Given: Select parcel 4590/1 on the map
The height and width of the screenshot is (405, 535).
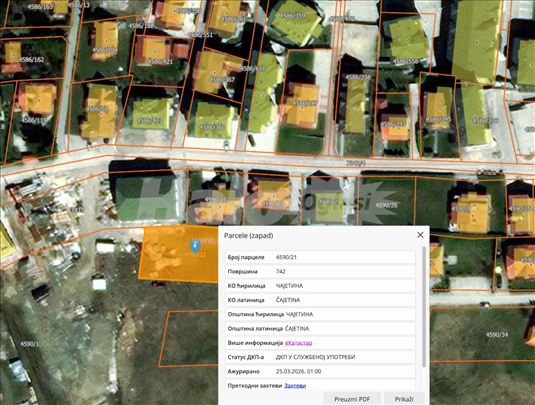Looking at the screenshot, I should tap(30, 344).
